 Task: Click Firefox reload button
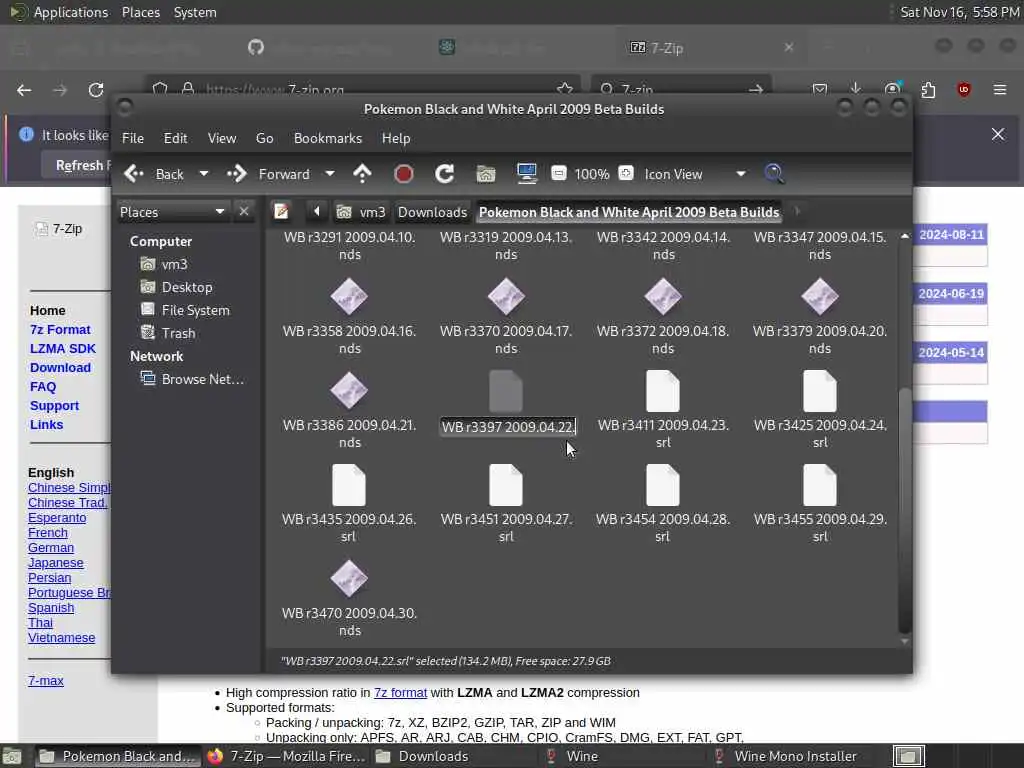coord(96,89)
